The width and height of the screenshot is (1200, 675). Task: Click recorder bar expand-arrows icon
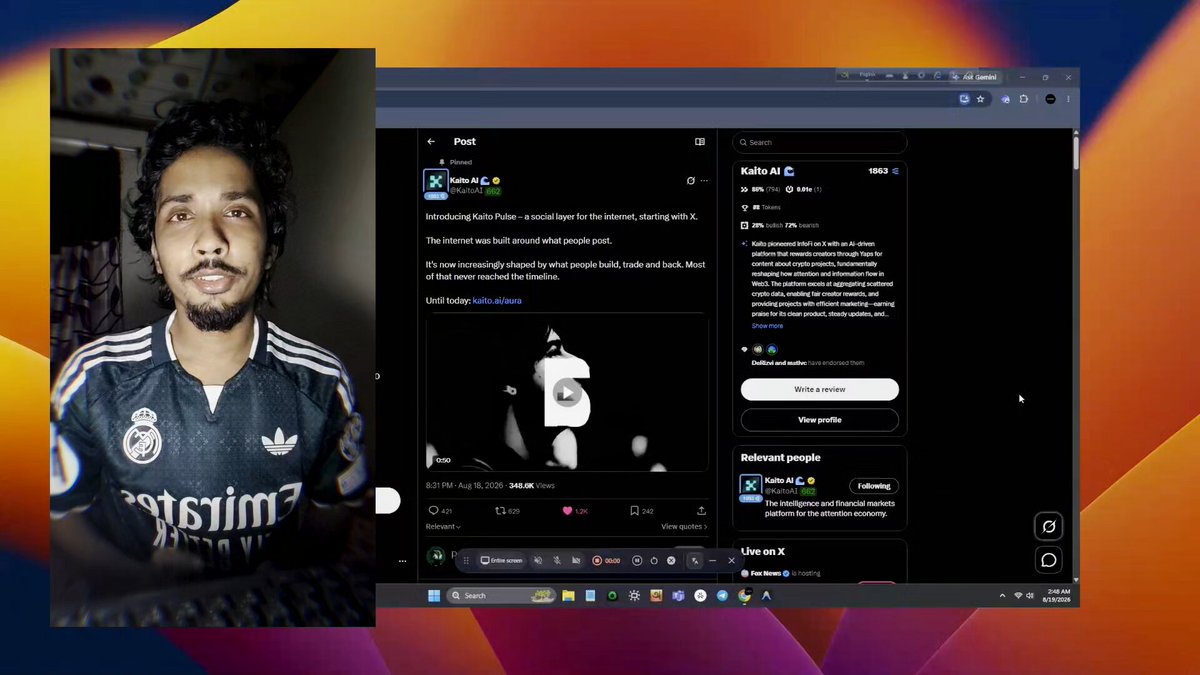695,561
